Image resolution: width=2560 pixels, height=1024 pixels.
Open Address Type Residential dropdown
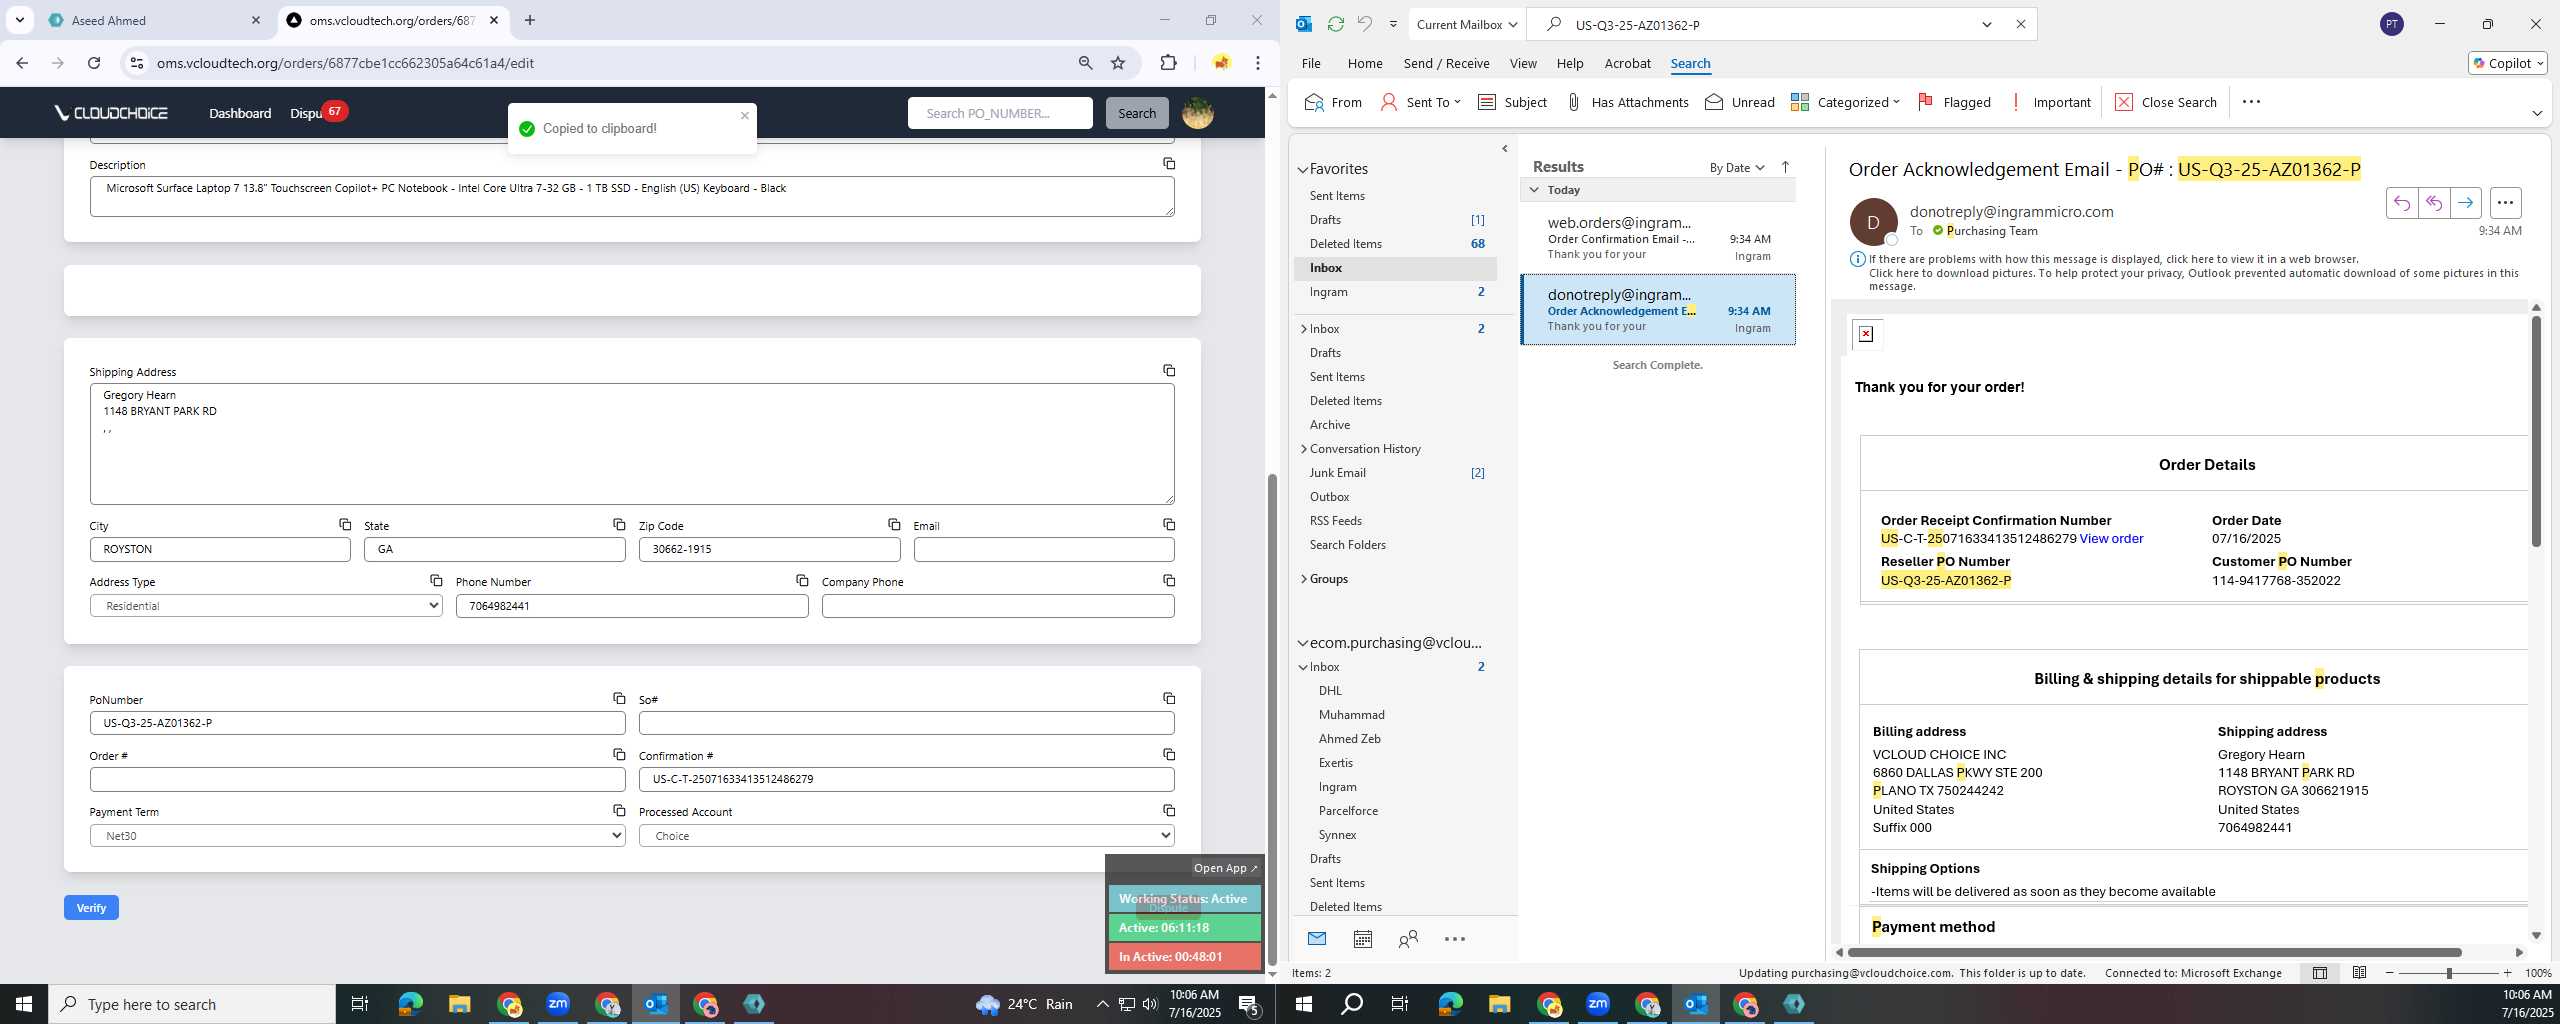click(x=266, y=606)
